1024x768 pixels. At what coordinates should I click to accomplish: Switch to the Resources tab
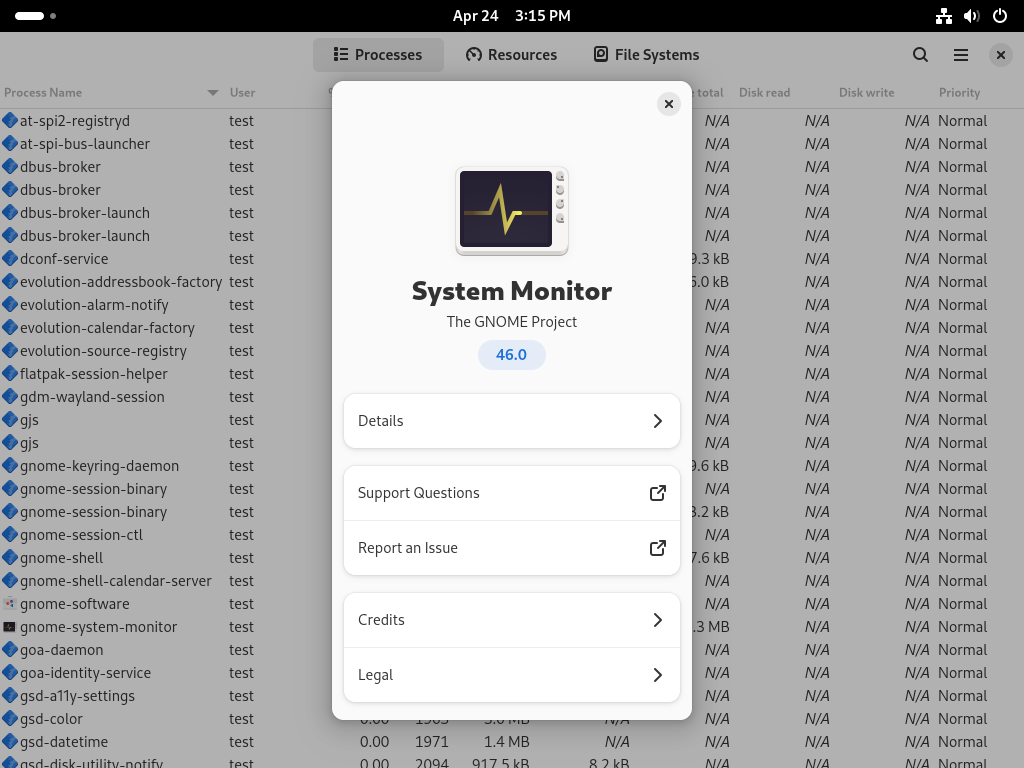pyautogui.click(x=511, y=55)
